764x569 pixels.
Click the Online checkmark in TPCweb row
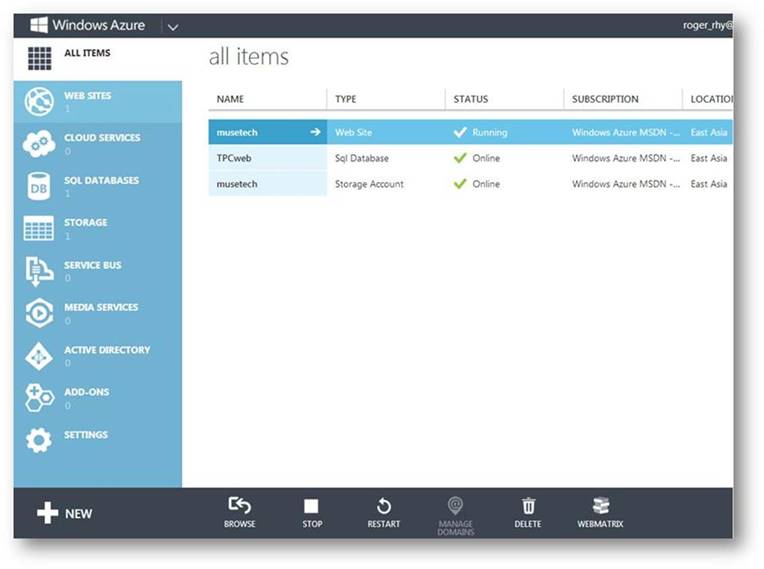[x=460, y=157]
